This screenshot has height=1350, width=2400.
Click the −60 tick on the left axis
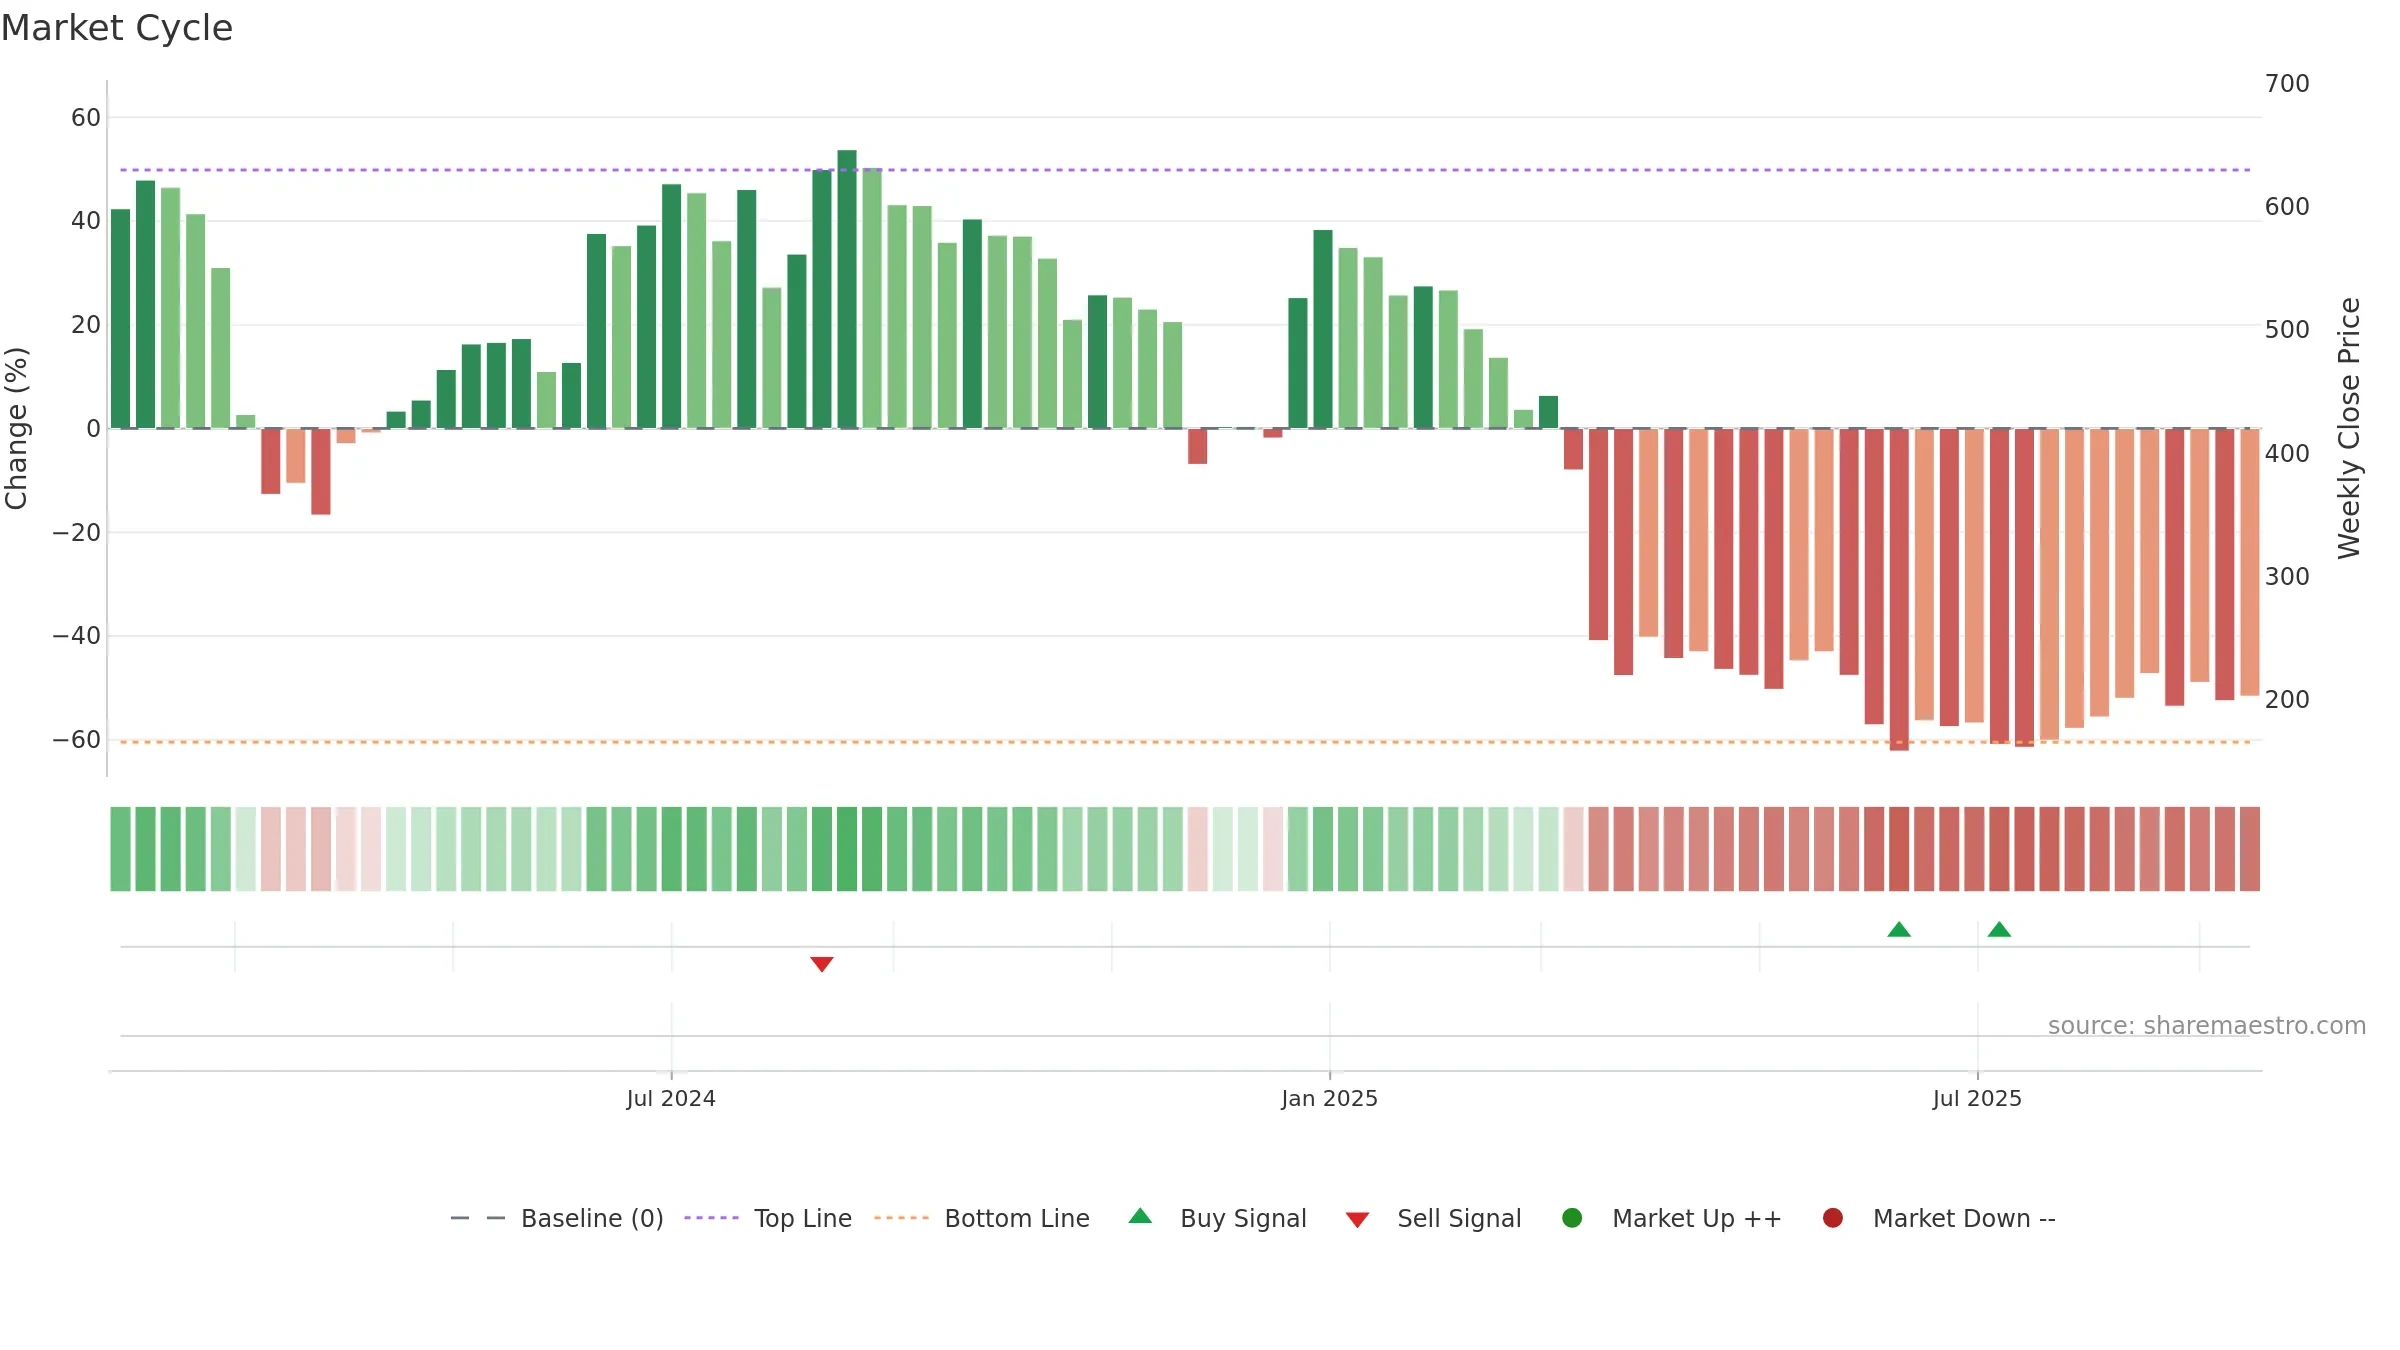(76, 740)
